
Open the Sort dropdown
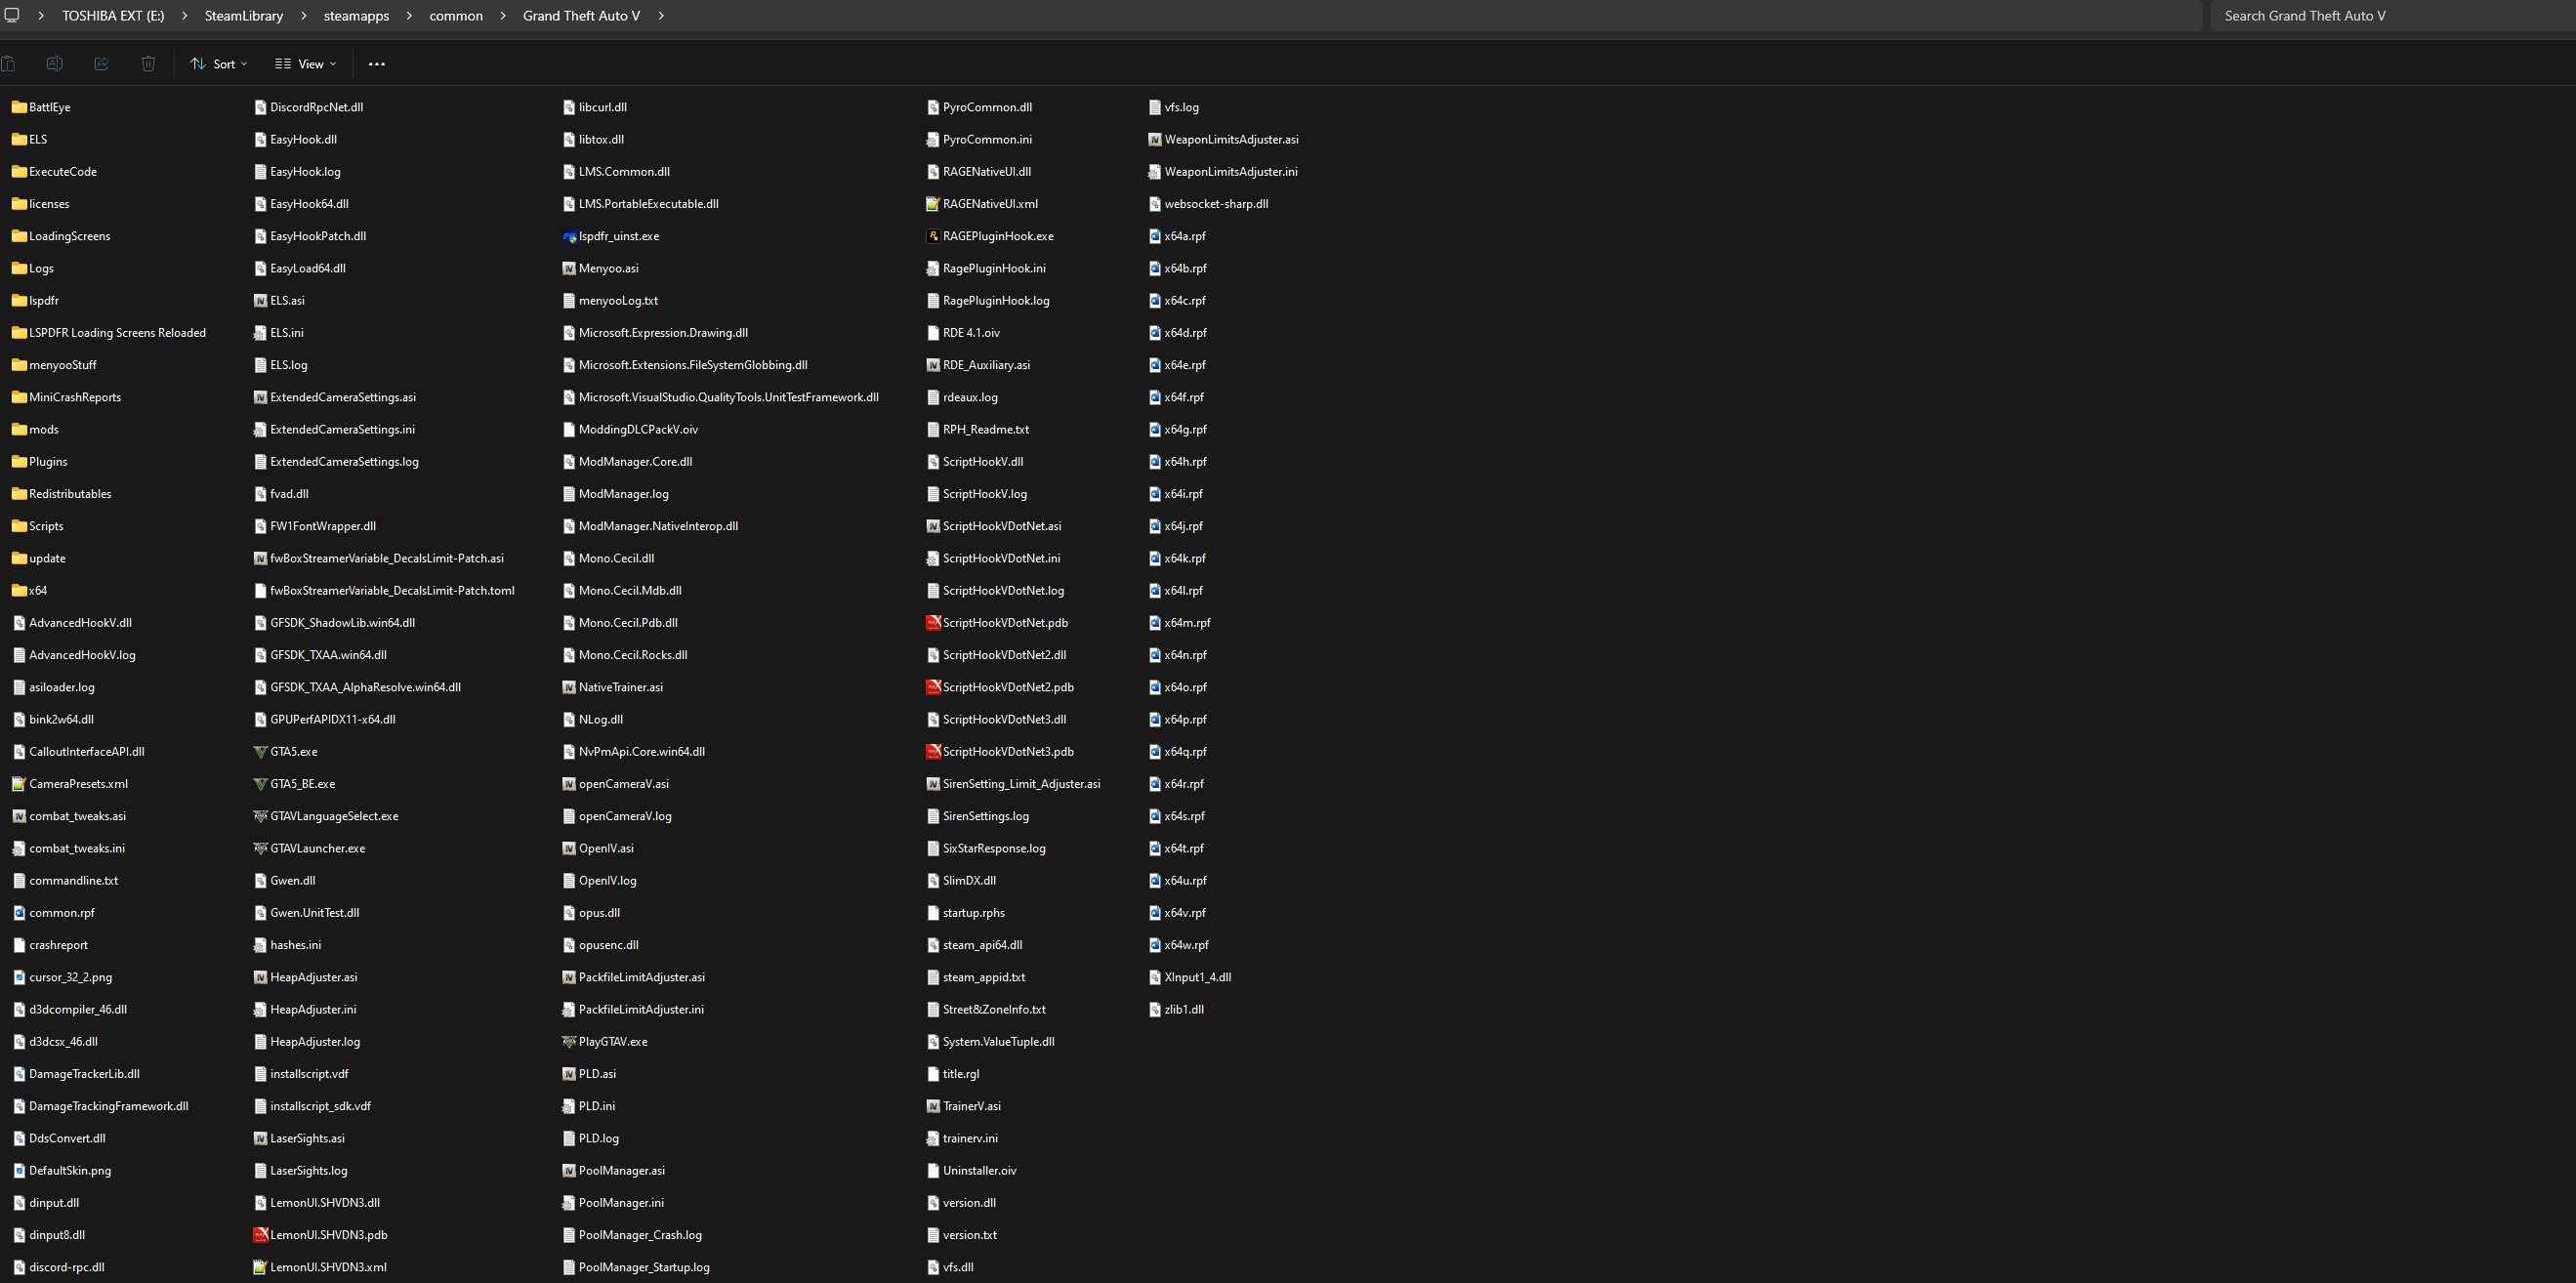coord(219,64)
